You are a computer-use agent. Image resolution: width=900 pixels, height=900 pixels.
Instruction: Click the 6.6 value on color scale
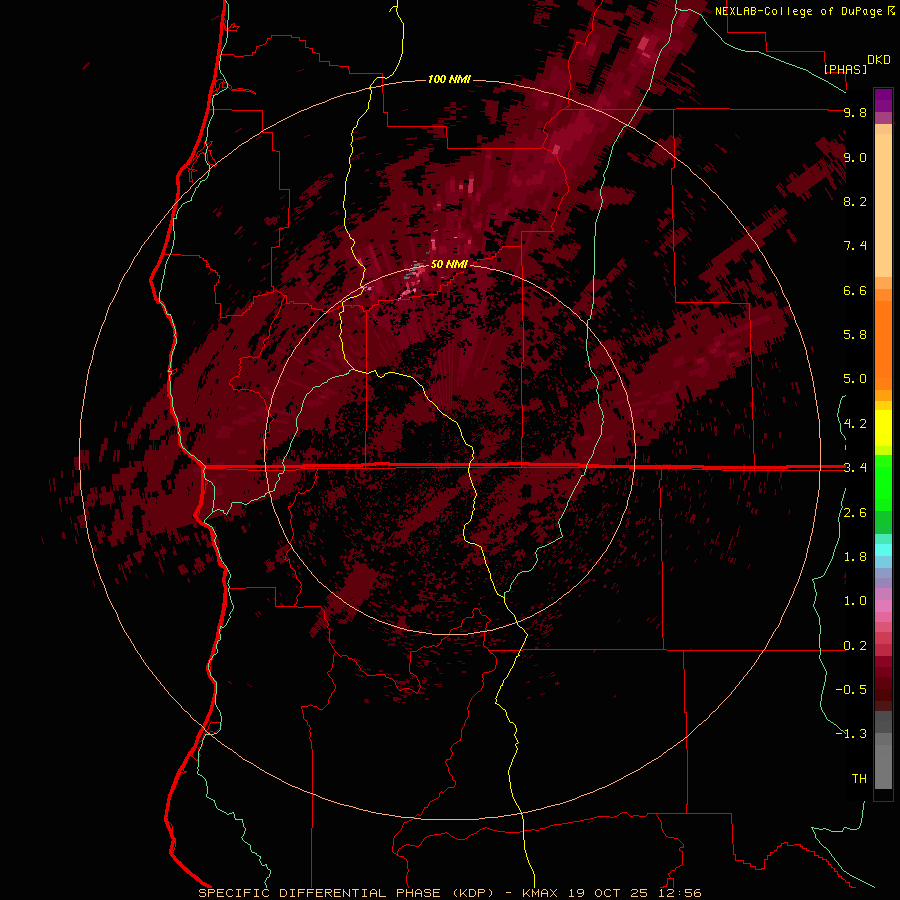[x=855, y=290]
